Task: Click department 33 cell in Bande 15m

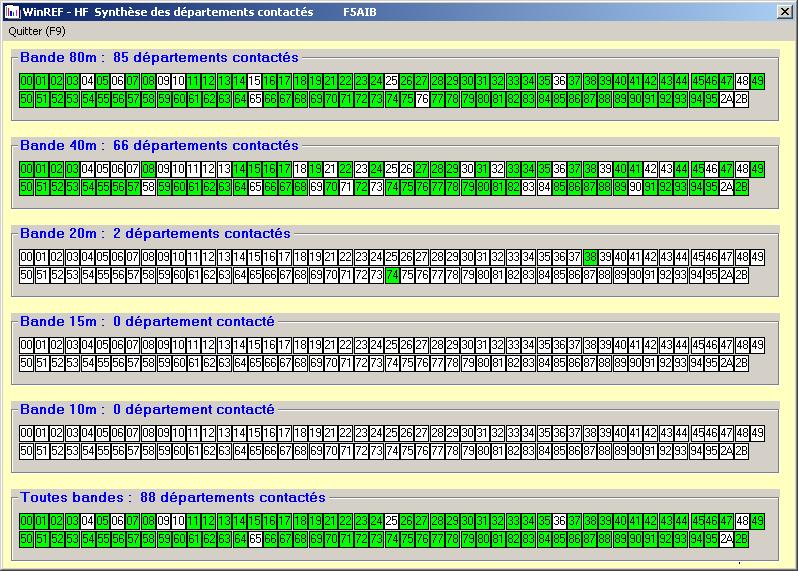Action: point(513,345)
